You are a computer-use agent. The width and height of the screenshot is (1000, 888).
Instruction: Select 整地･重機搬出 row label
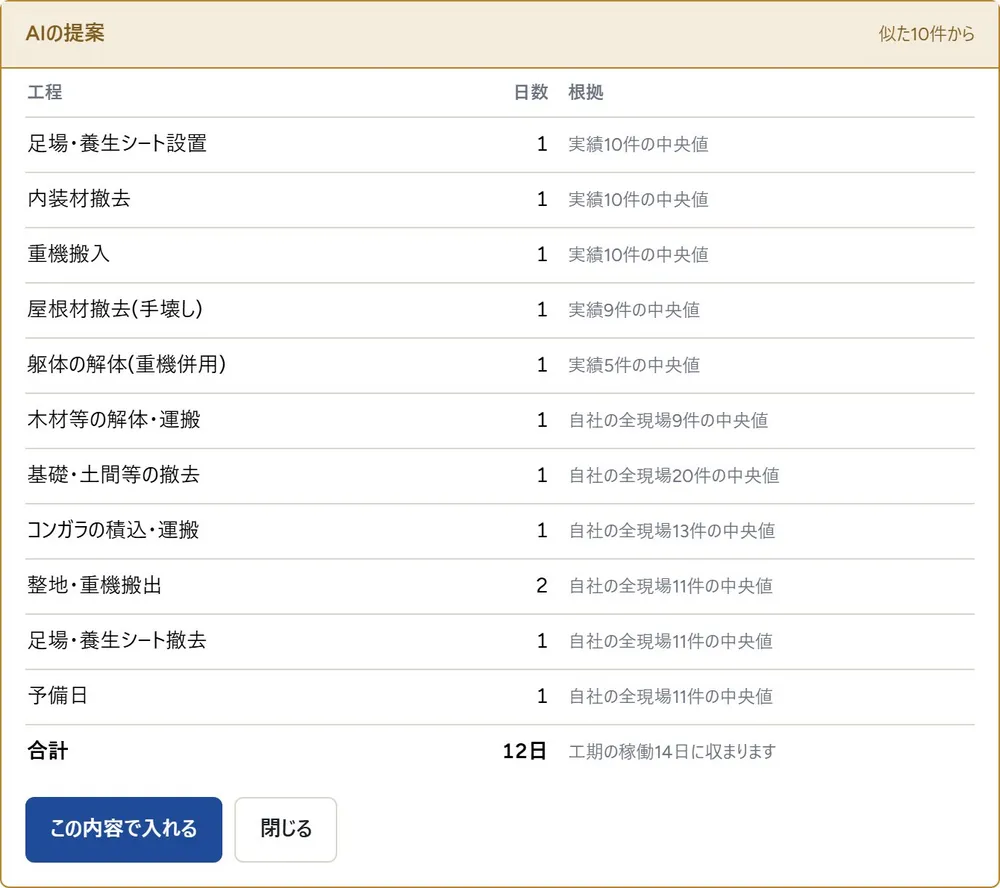(x=94, y=585)
